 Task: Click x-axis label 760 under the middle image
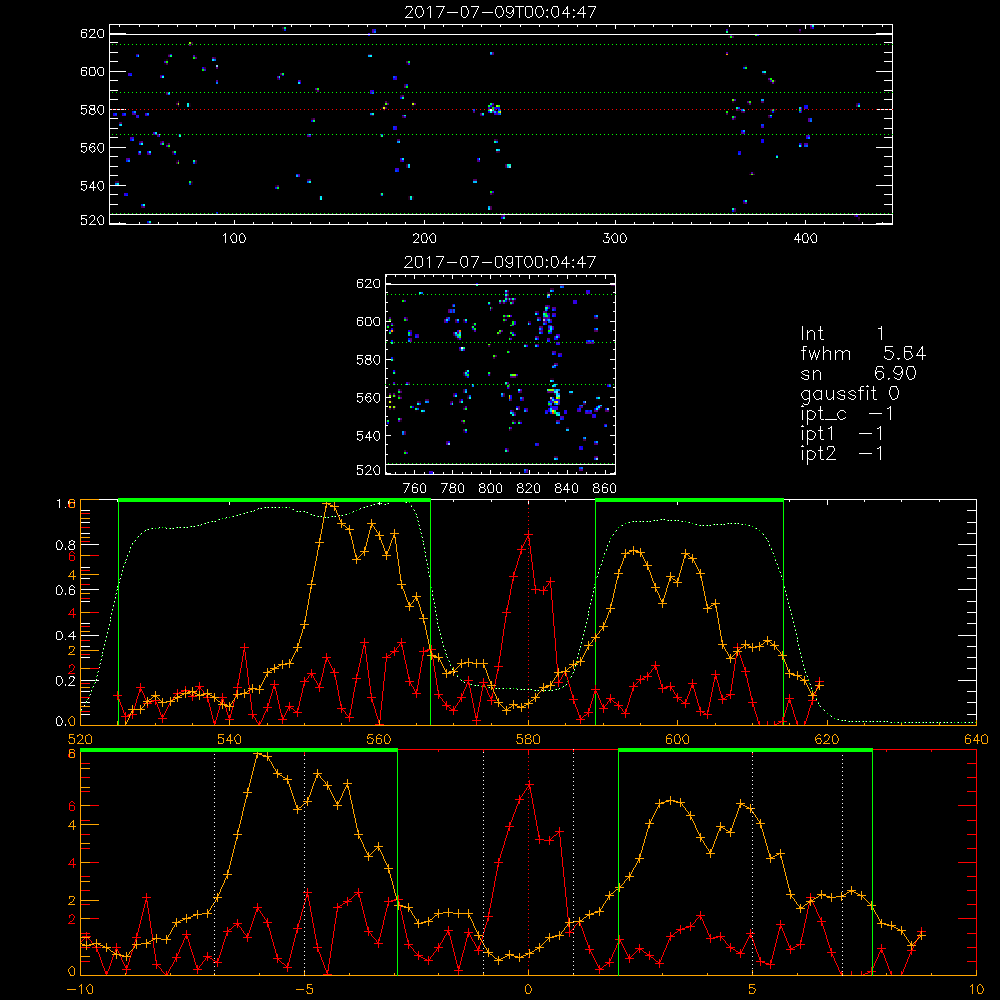coord(415,489)
